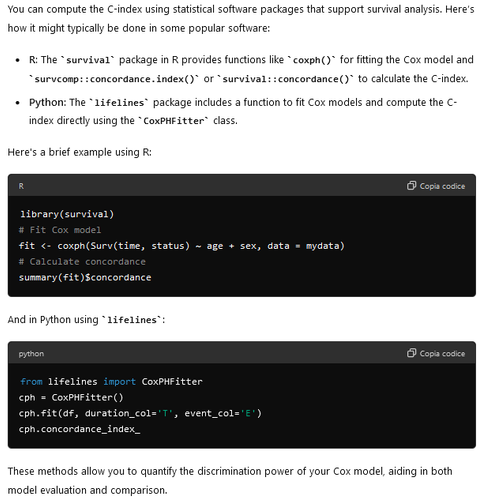Click the copy icon in R code block
Image resolution: width=479 pixels, height=500 pixels.
[x=411, y=186]
